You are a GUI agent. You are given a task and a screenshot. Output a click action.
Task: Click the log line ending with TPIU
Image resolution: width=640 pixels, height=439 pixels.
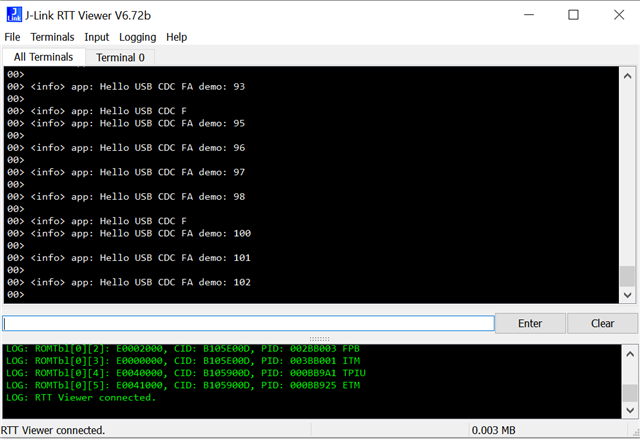[x=186, y=373]
